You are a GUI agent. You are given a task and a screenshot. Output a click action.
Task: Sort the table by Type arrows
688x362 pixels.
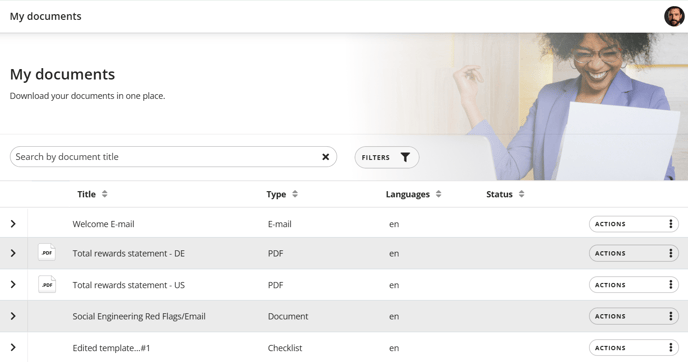pos(295,194)
